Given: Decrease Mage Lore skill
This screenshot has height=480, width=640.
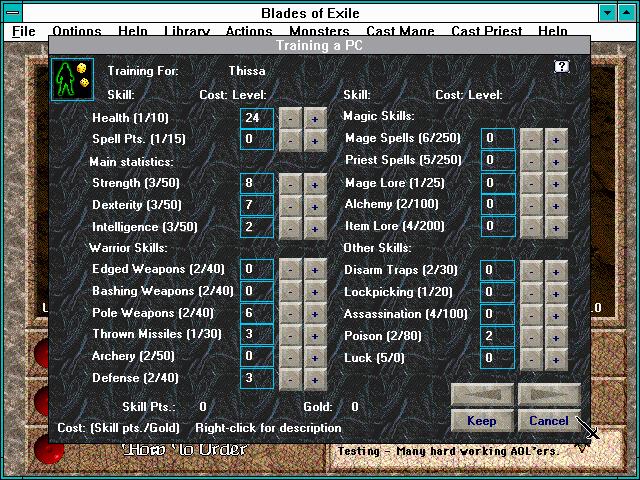Looking at the screenshot, I should [531, 184].
